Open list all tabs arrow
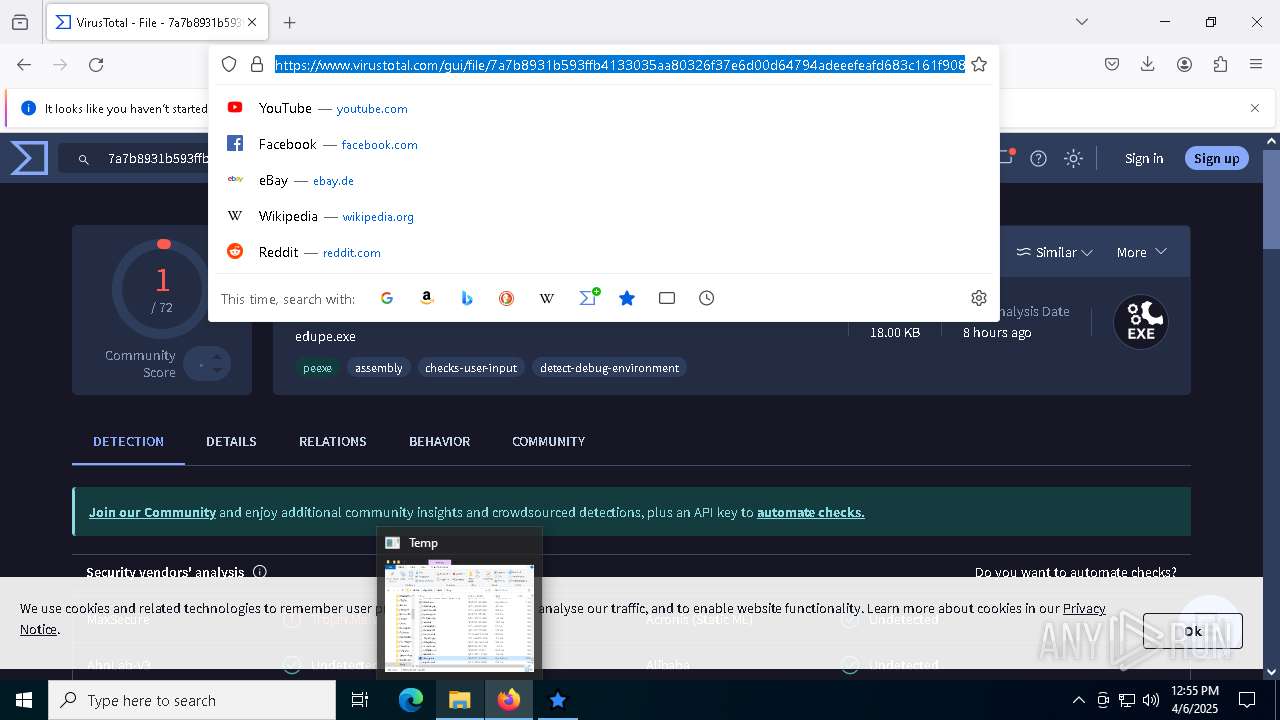The width and height of the screenshot is (1280, 720). [1082, 22]
